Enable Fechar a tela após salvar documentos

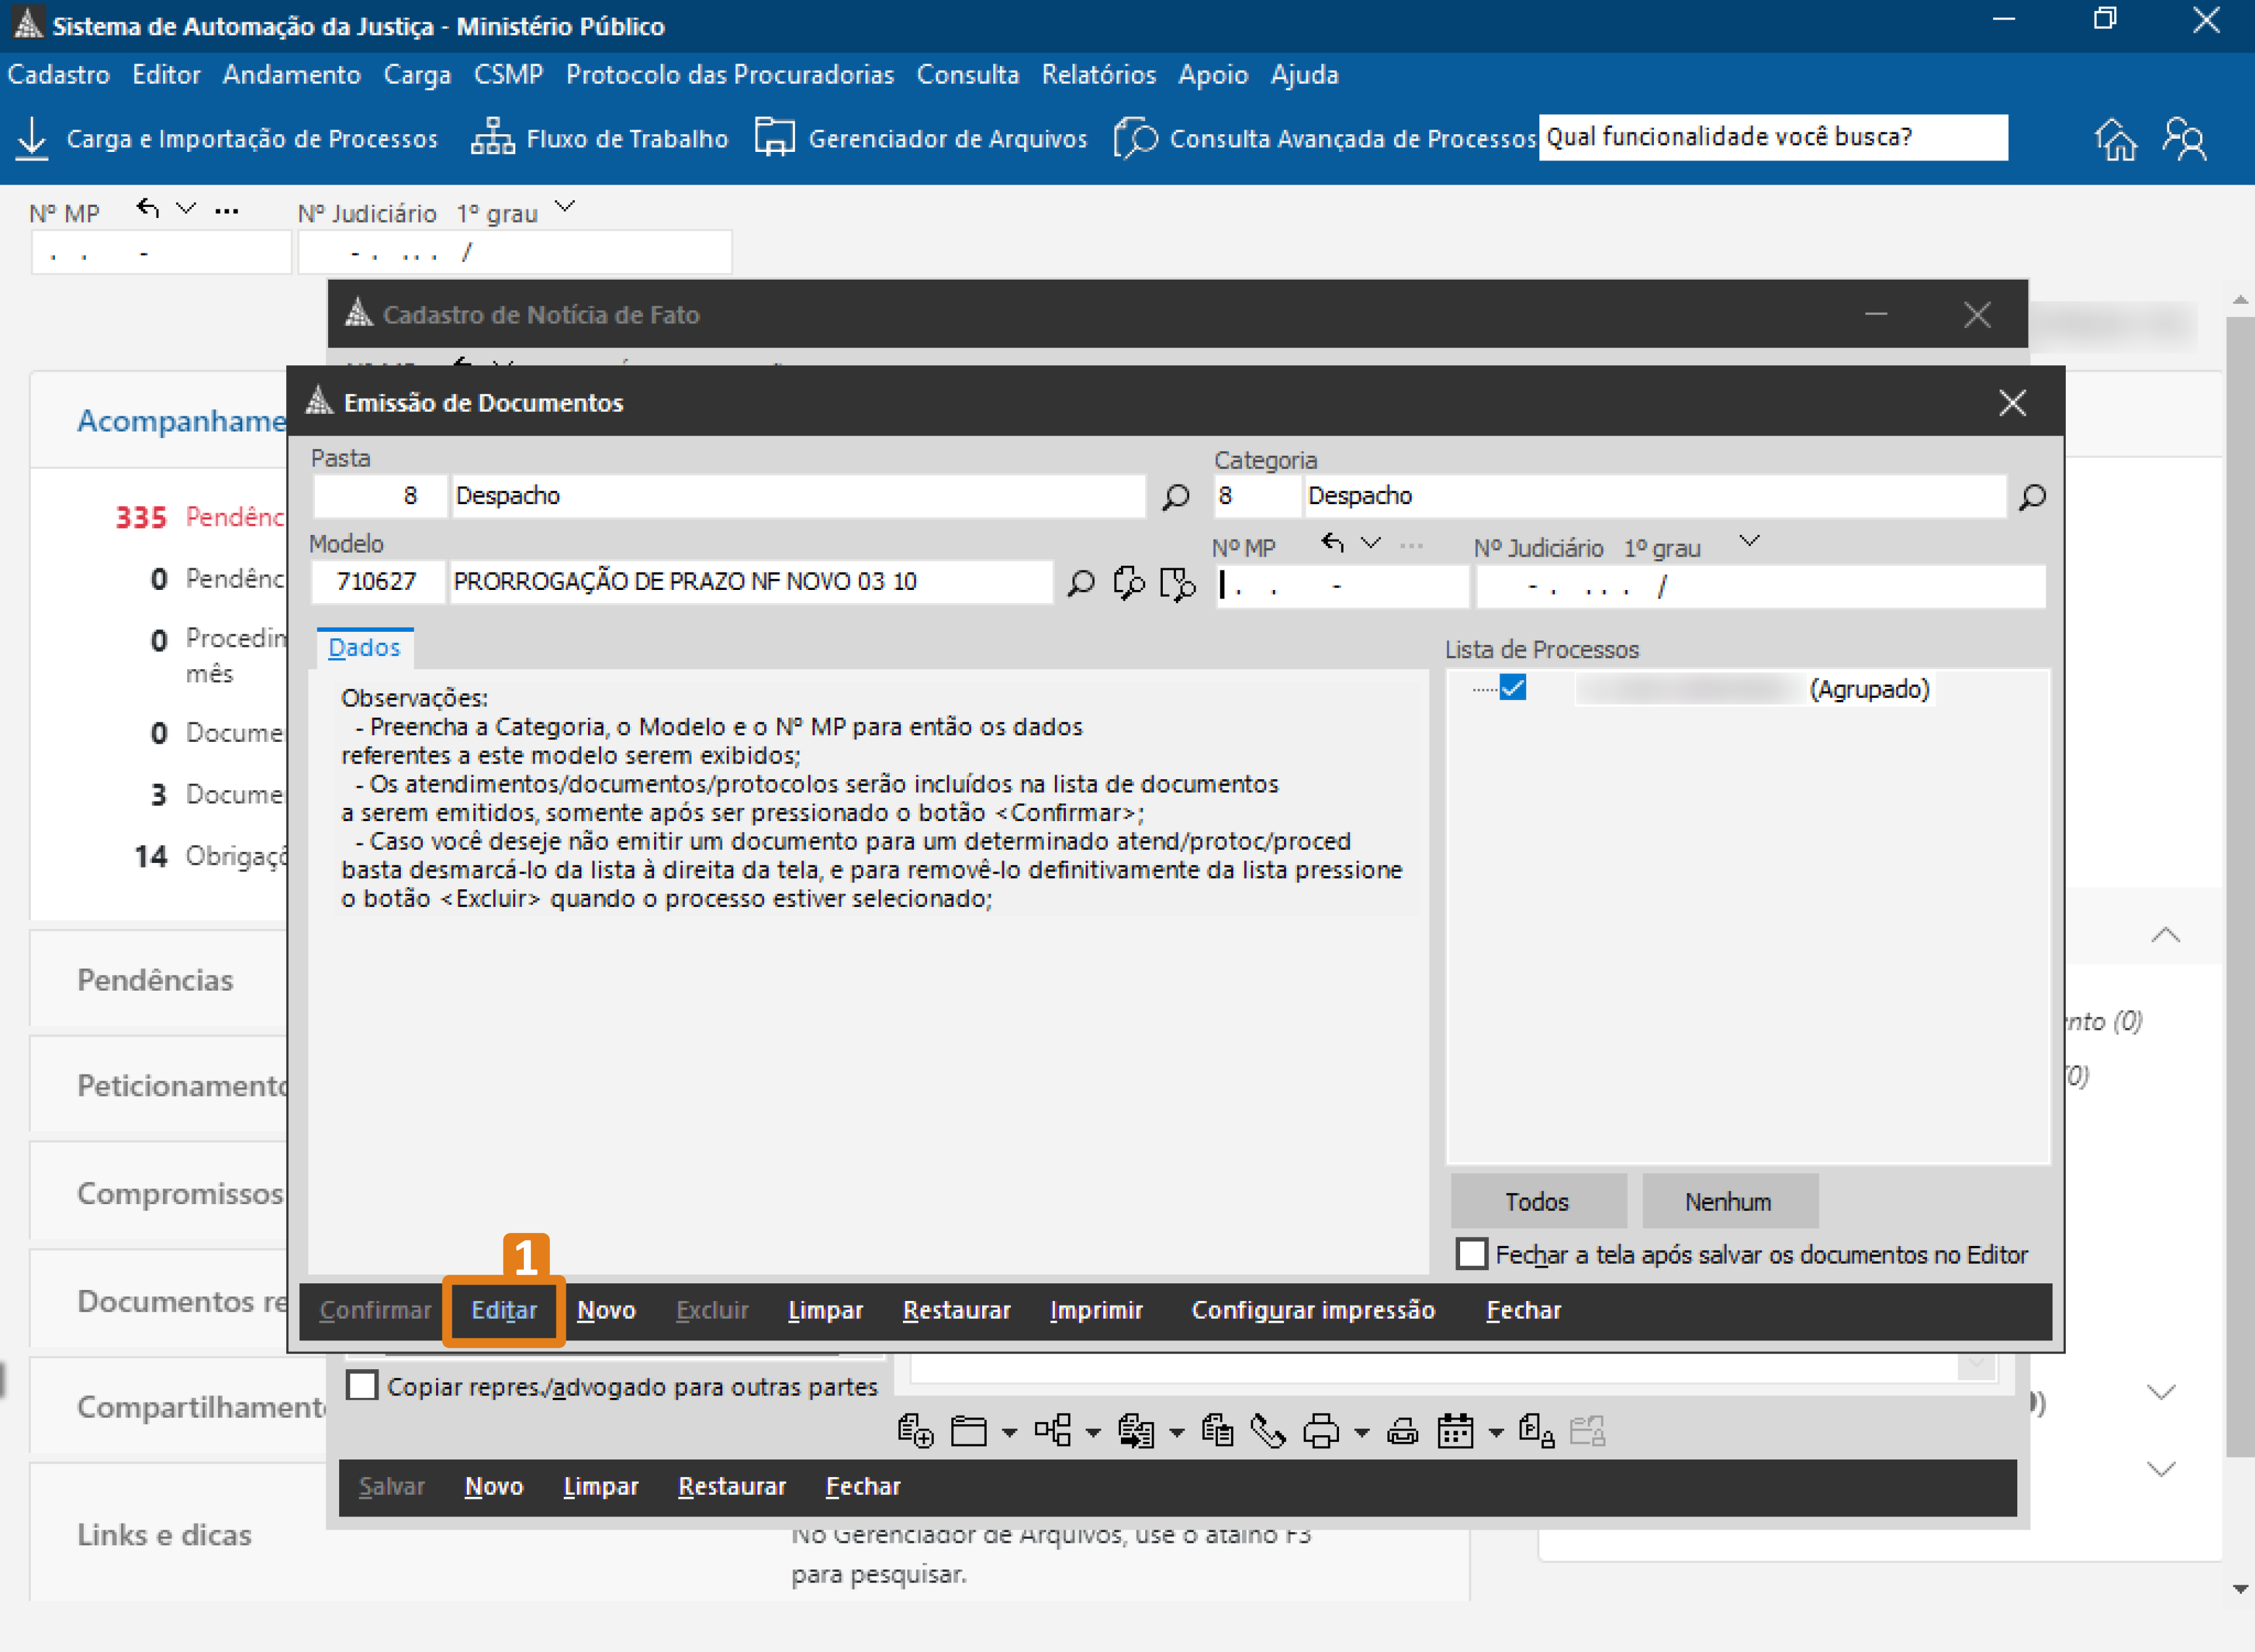tap(1471, 1254)
